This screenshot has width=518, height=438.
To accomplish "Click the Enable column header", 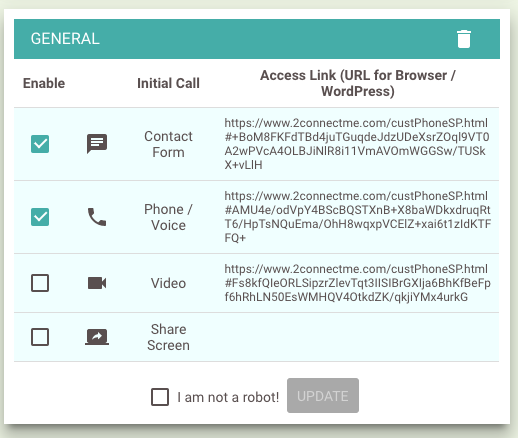I will coord(44,83).
